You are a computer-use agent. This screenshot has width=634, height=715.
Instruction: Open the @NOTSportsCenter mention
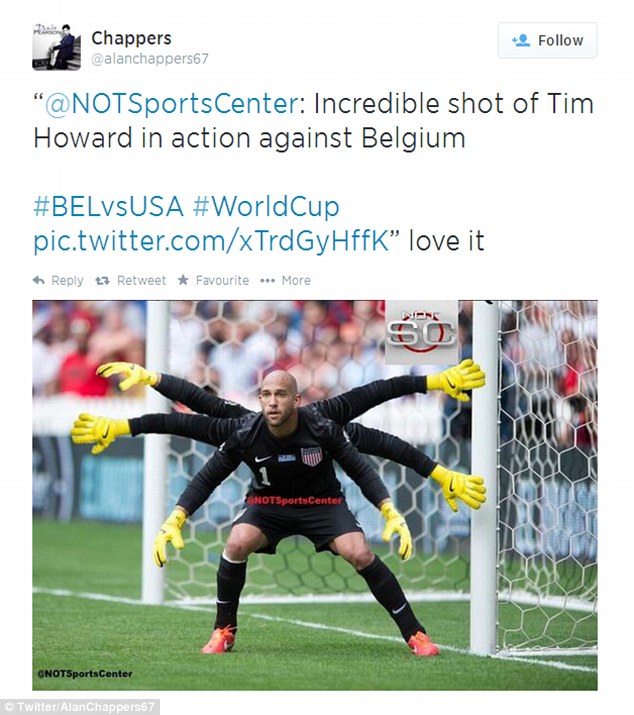click(171, 104)
